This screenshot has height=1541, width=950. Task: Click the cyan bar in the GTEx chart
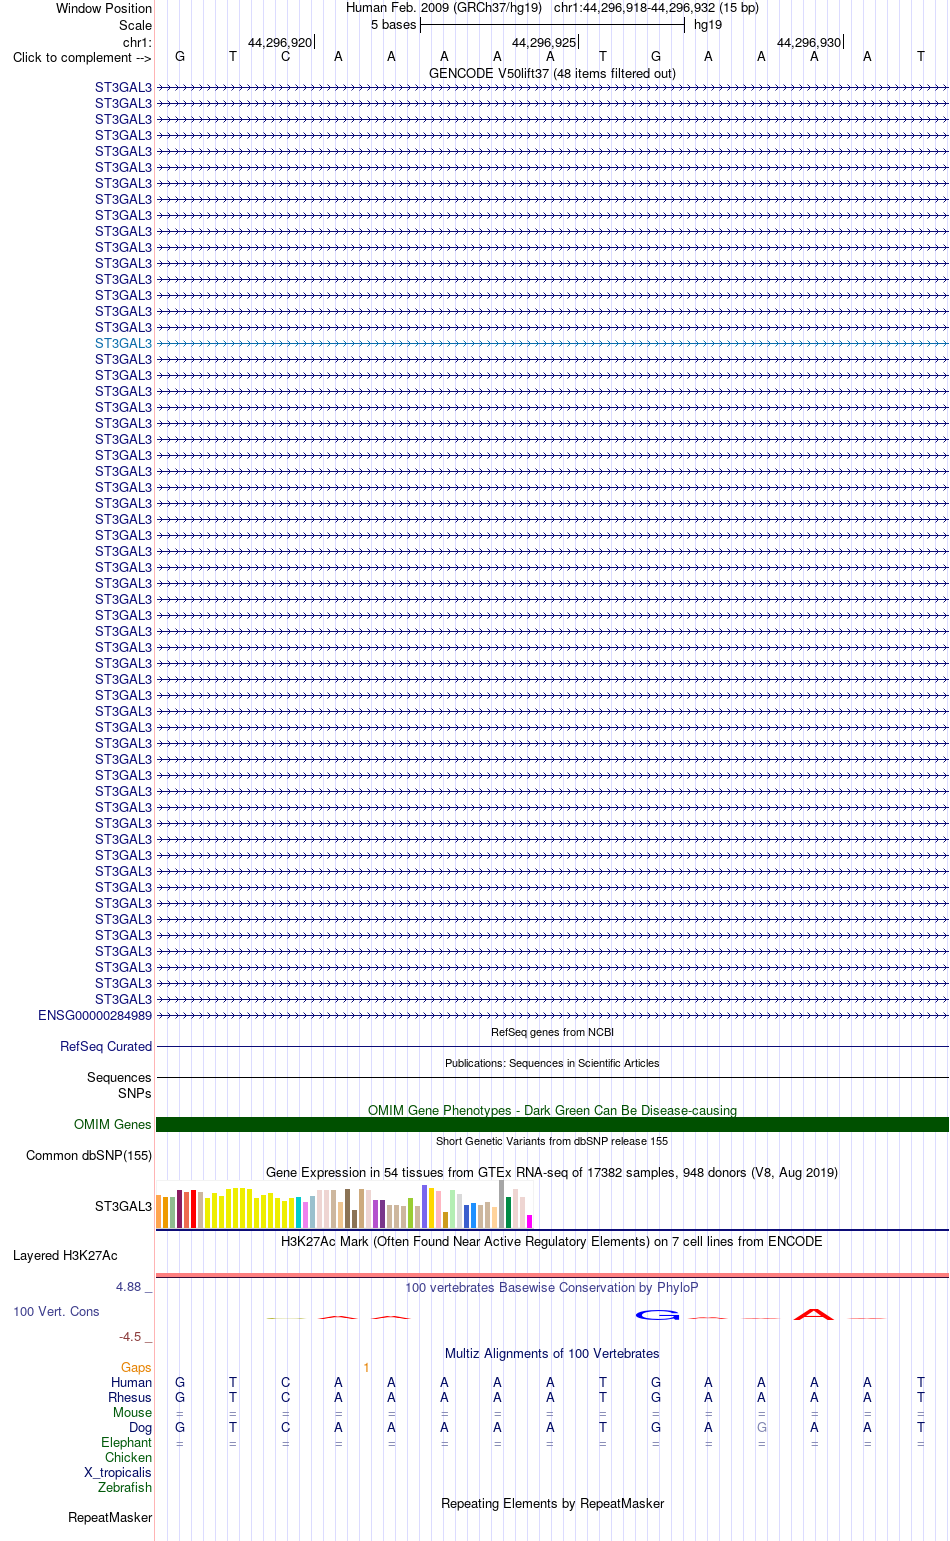(299, 1212)
